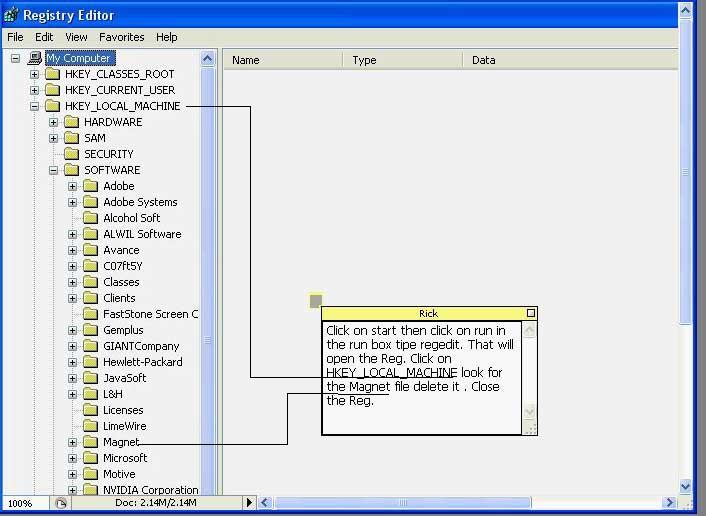Expand the Microsoft key node

73,458
